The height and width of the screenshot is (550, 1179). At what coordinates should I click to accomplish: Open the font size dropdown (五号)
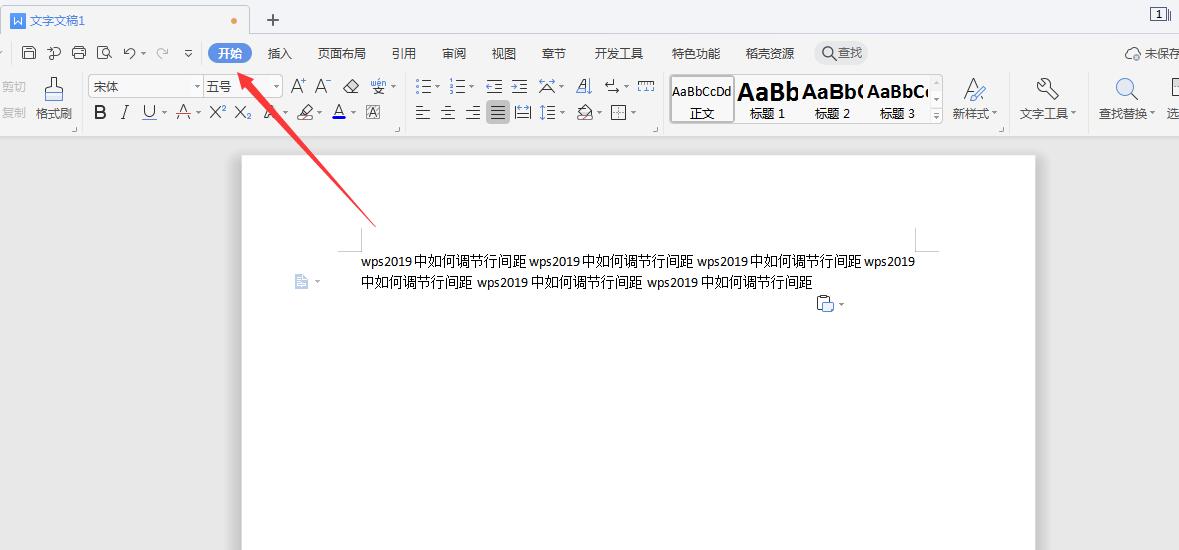tap(276, 87)
